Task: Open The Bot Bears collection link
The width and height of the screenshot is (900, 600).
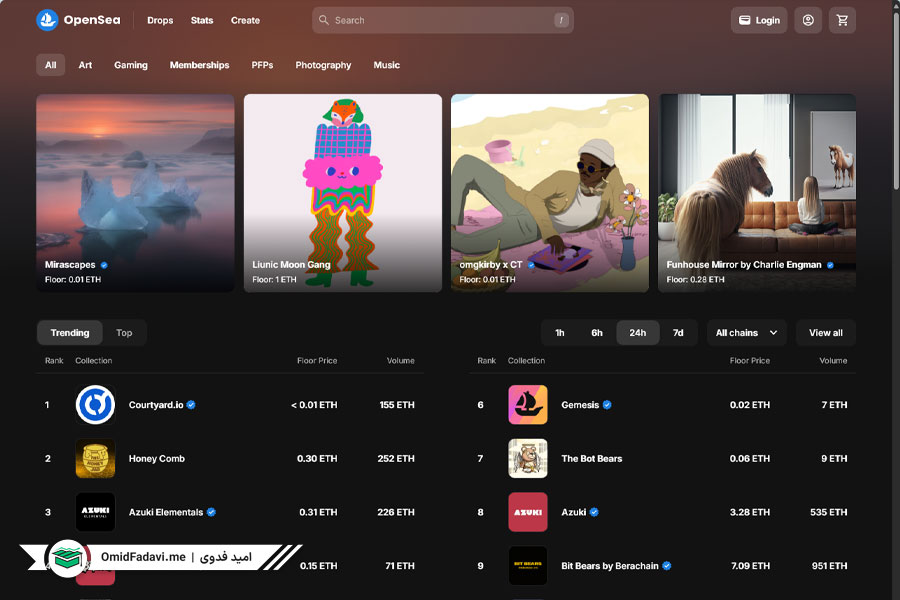Action: [x=592, y=458]
